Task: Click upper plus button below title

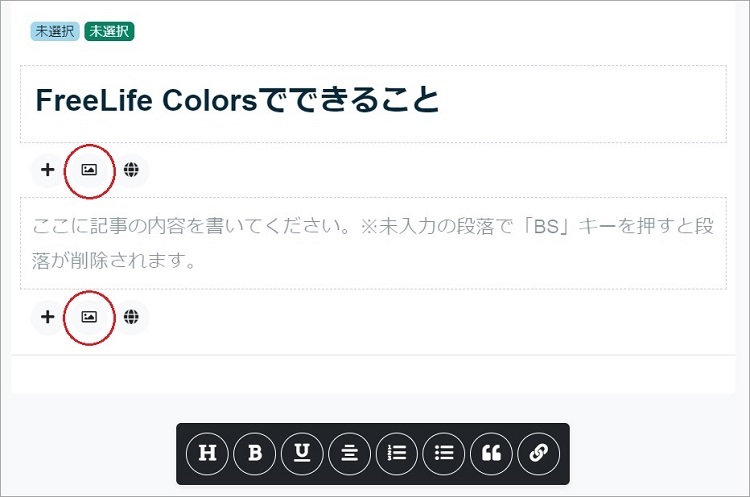Action: 48,170
